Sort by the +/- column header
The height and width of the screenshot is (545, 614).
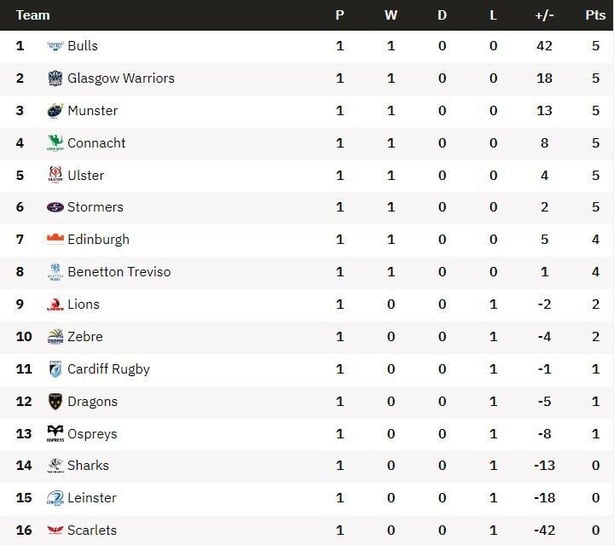click(544, 15)
